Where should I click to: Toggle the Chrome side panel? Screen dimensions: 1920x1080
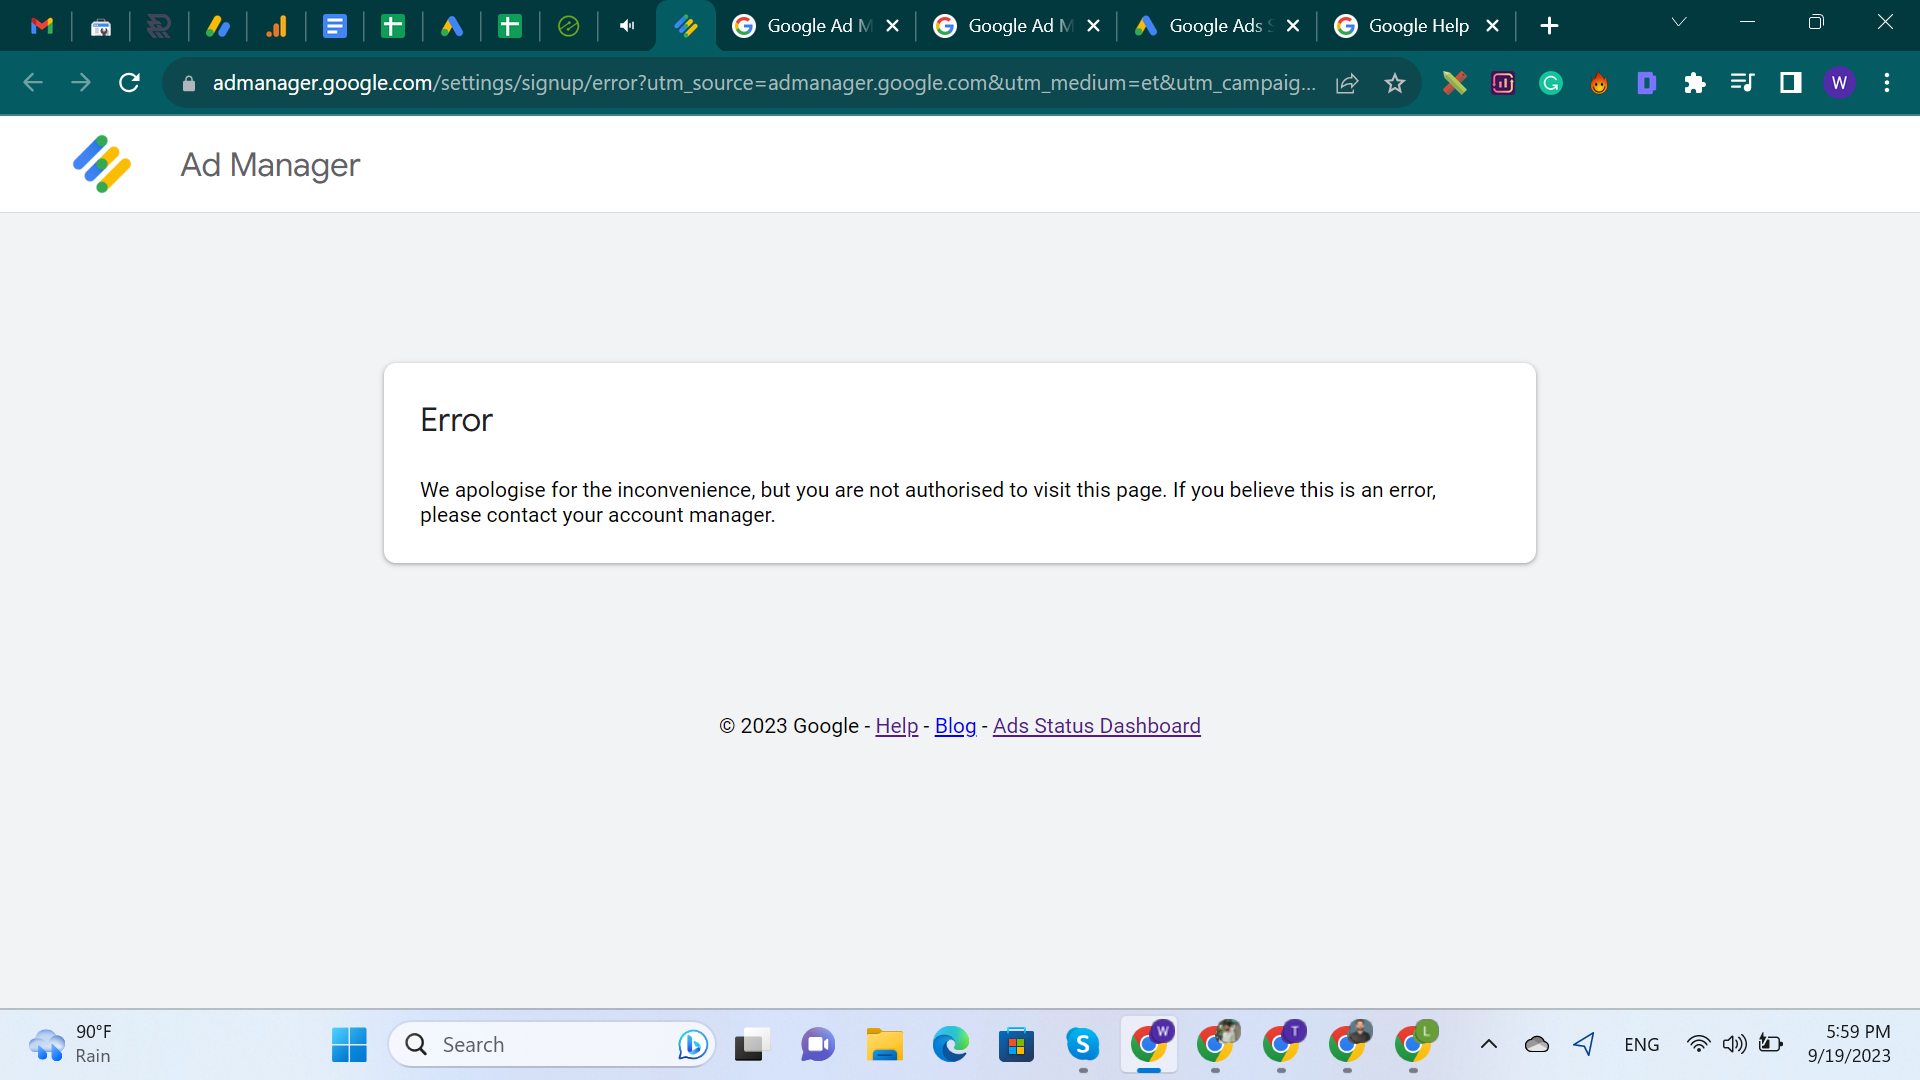[x=1790, y=83]
